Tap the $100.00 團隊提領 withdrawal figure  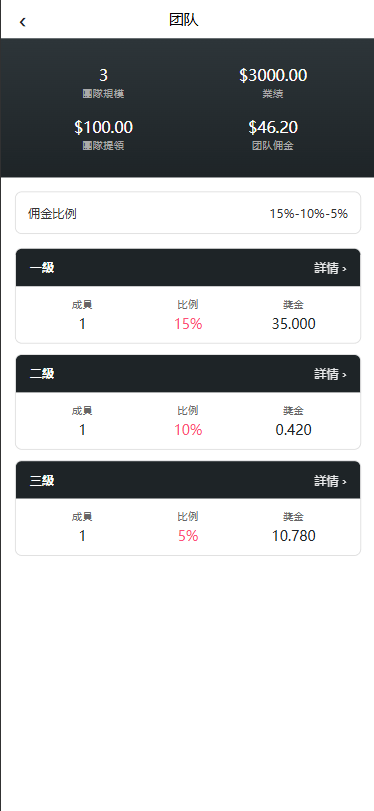[x=103, y=134]
